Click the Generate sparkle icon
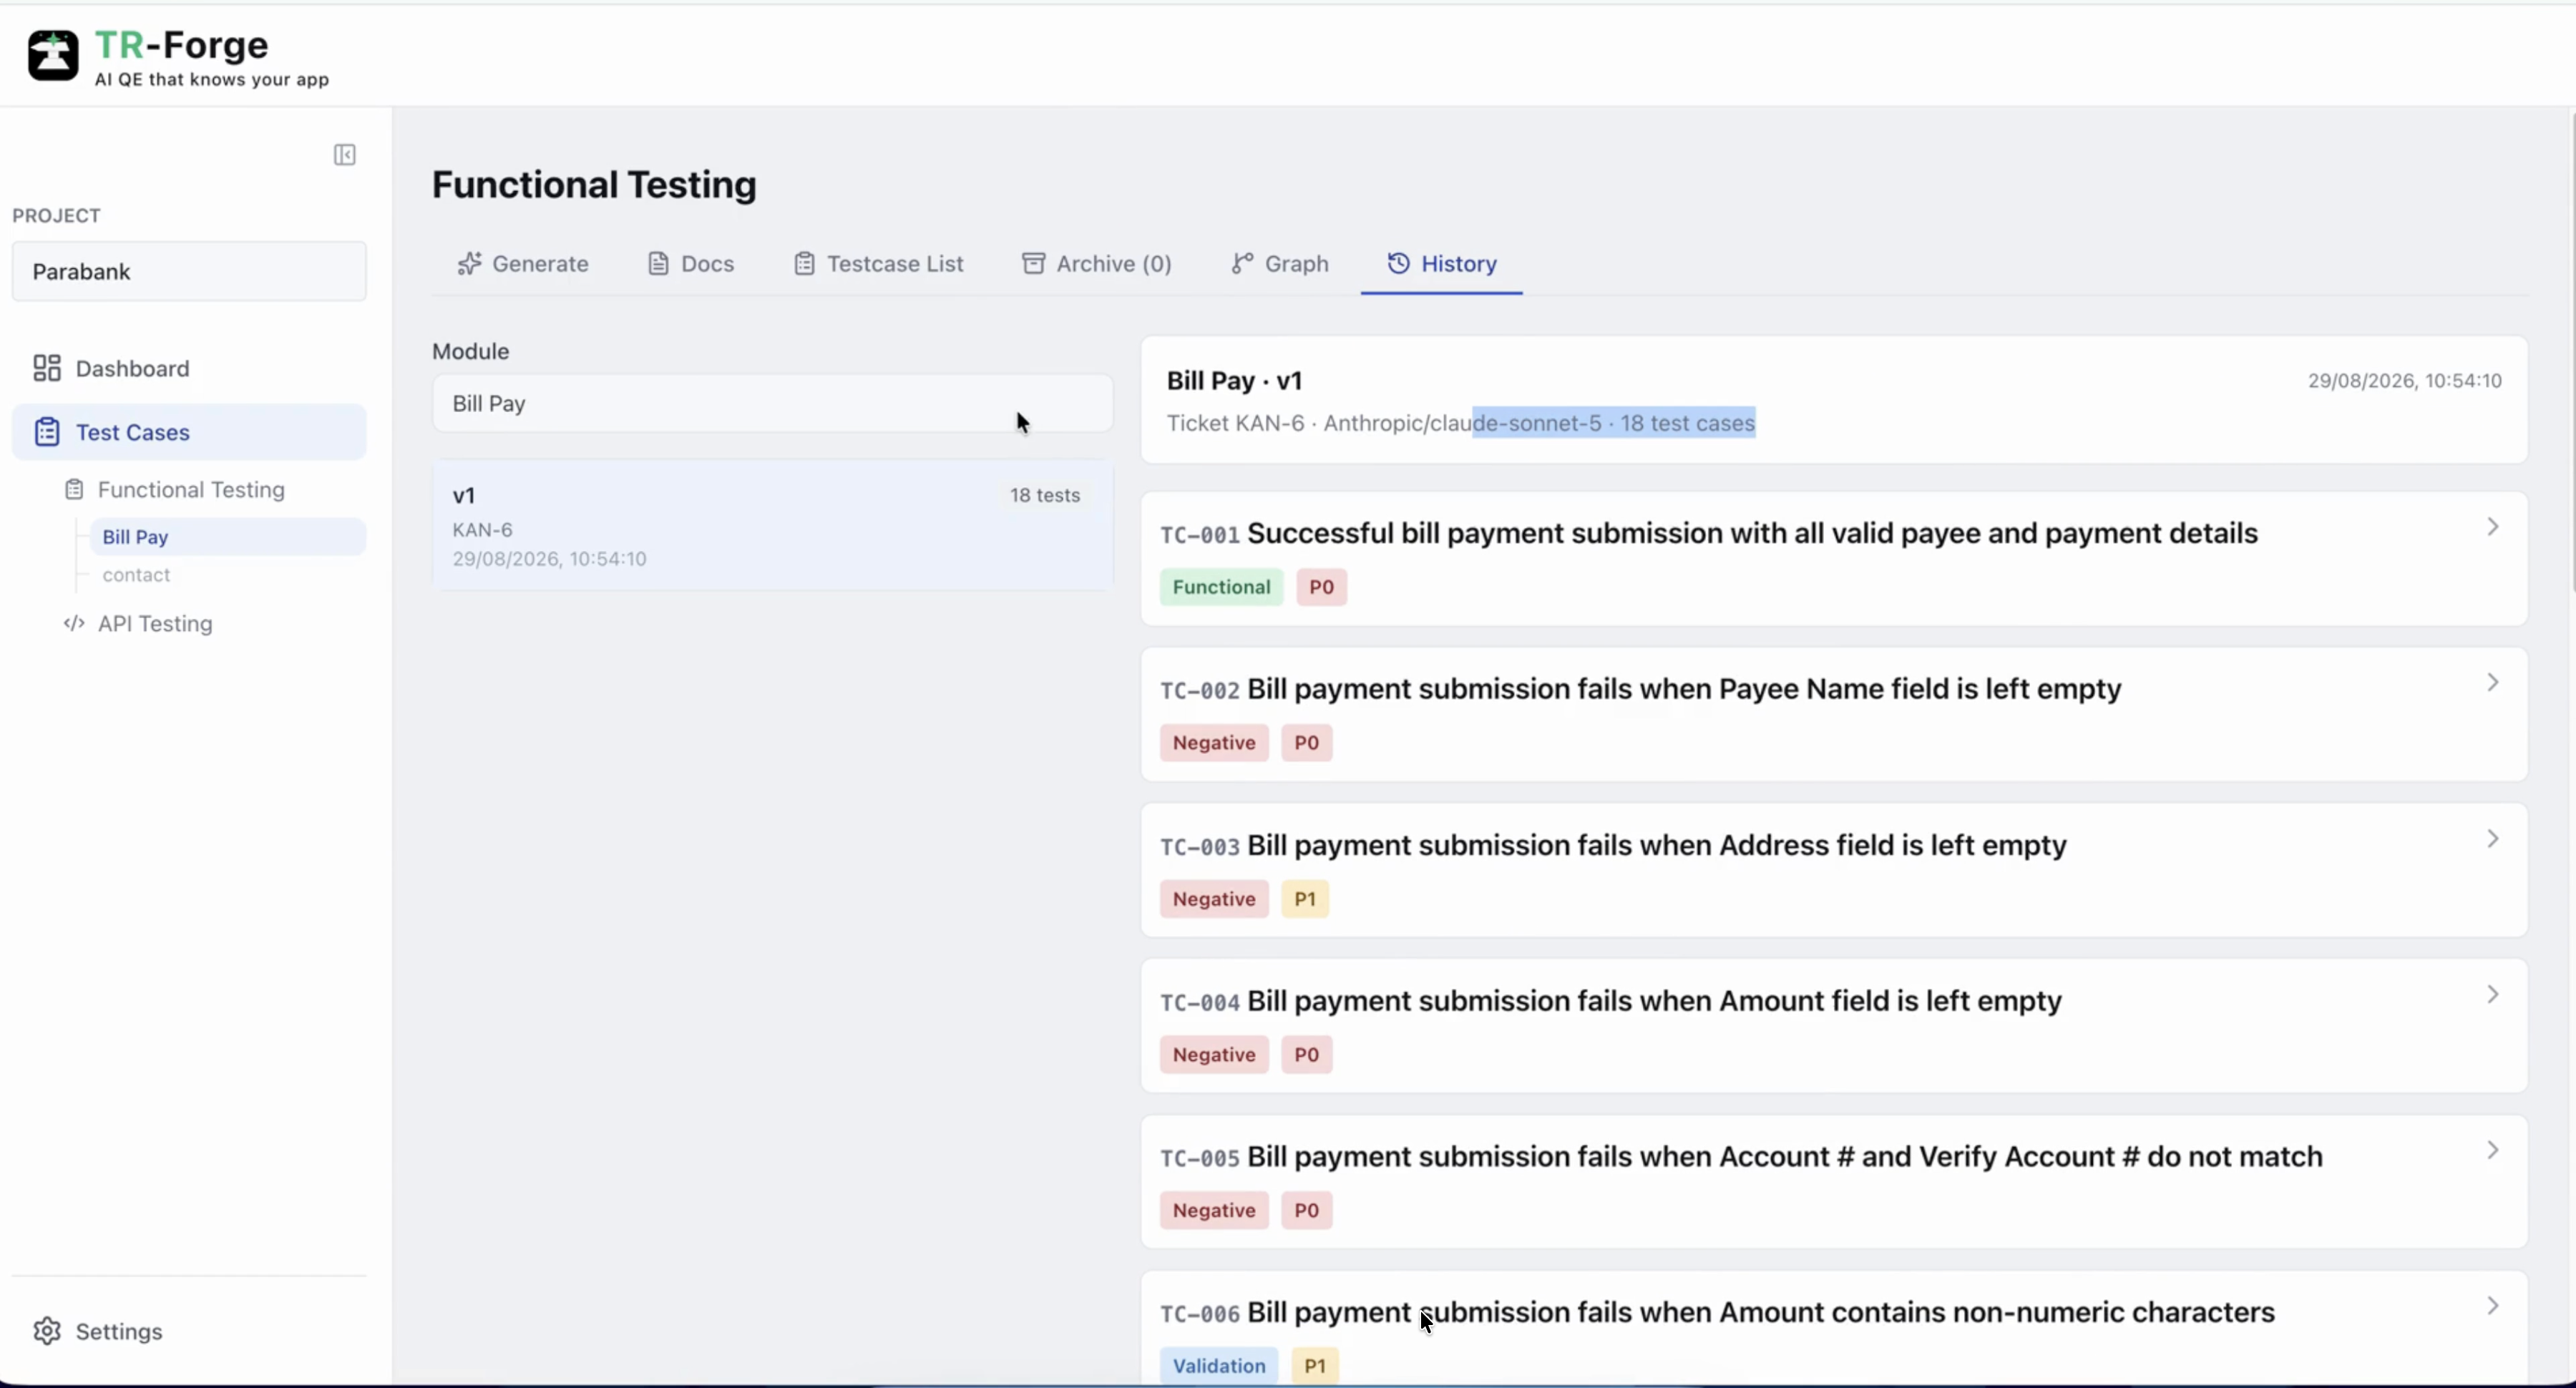The width and height of the screenshot is (2576, 1388). tap(469, 263)
